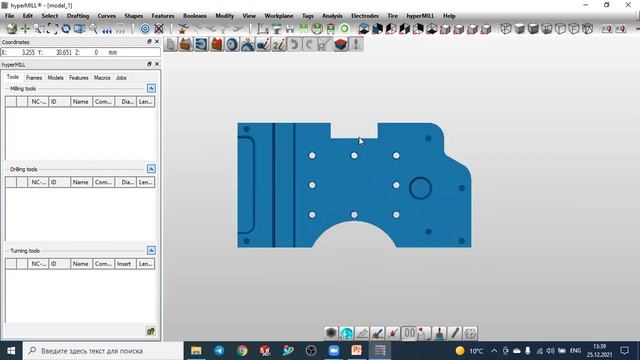Click the red stock block hyperMILL icon
The width and height of the screenshot is (640, 360).
[217, 44]
